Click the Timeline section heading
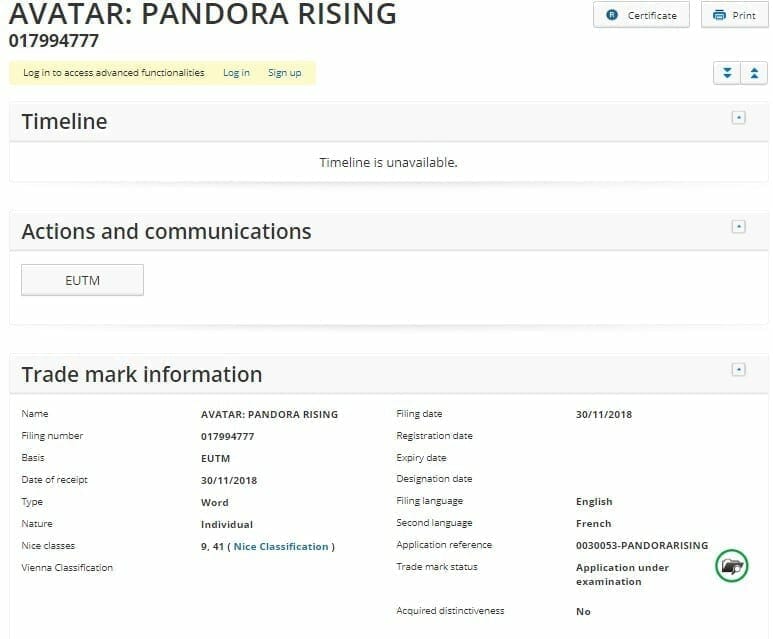This screenshot has height=639, width=773. click(64, 122)
